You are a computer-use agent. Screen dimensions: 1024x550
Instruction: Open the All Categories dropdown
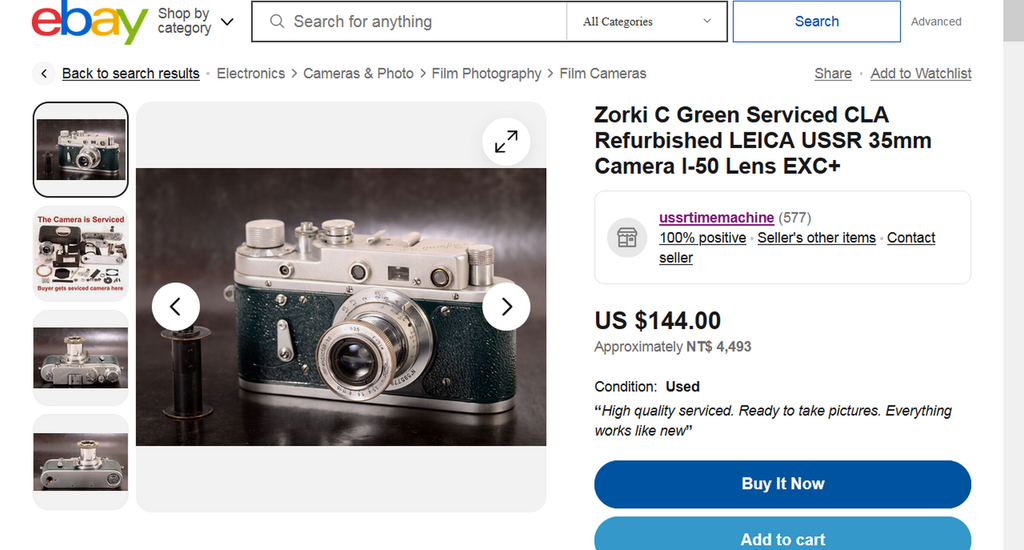pos(647,22)
